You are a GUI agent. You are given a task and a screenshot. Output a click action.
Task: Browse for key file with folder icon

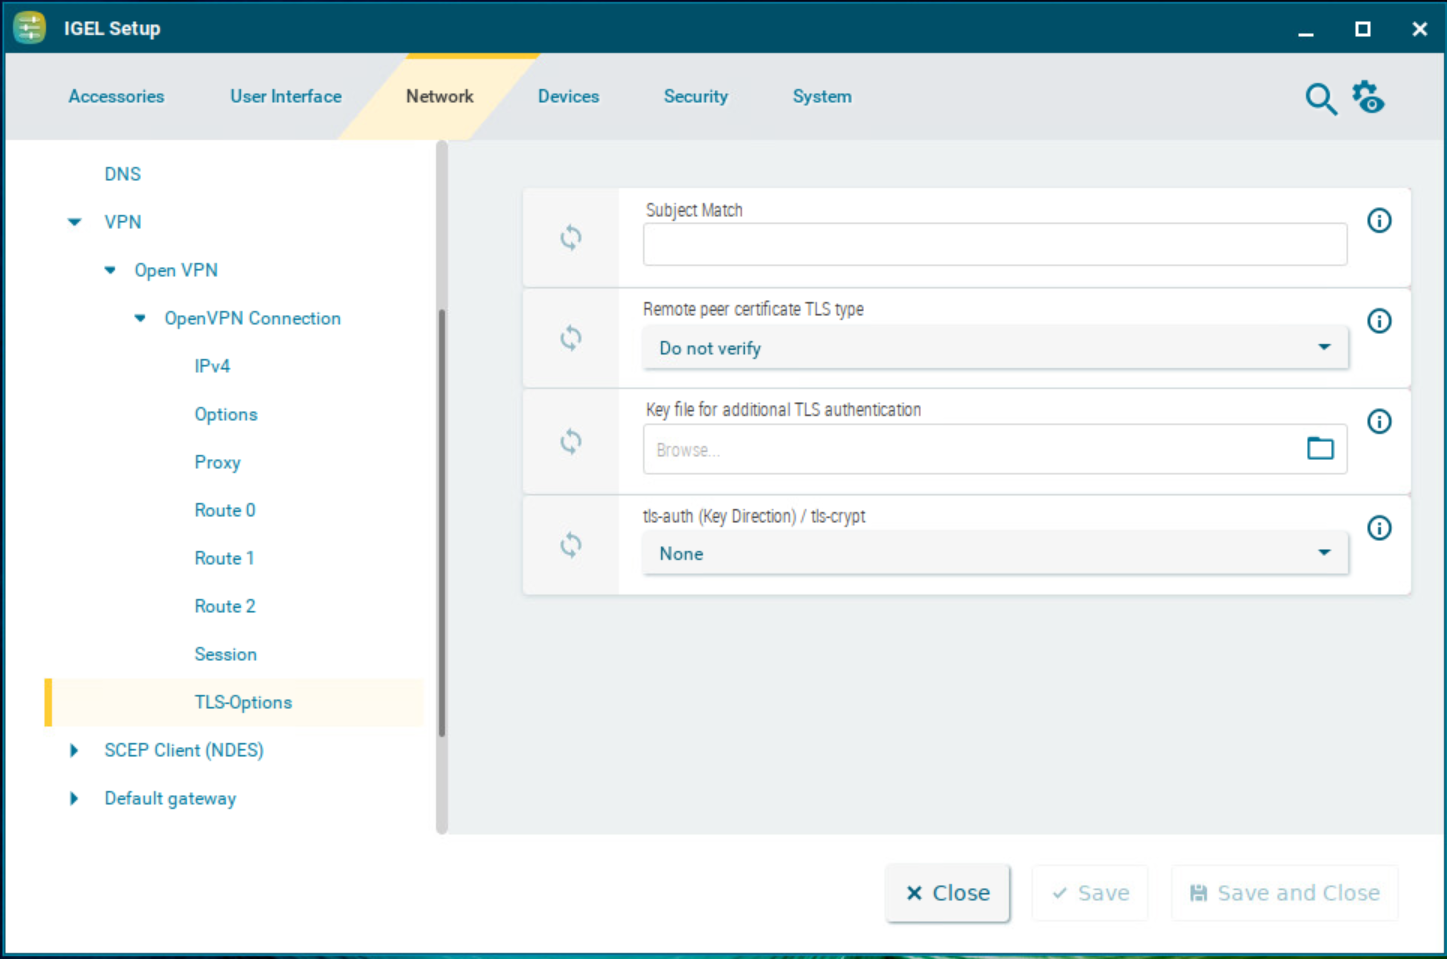(x=1320, y=449)
